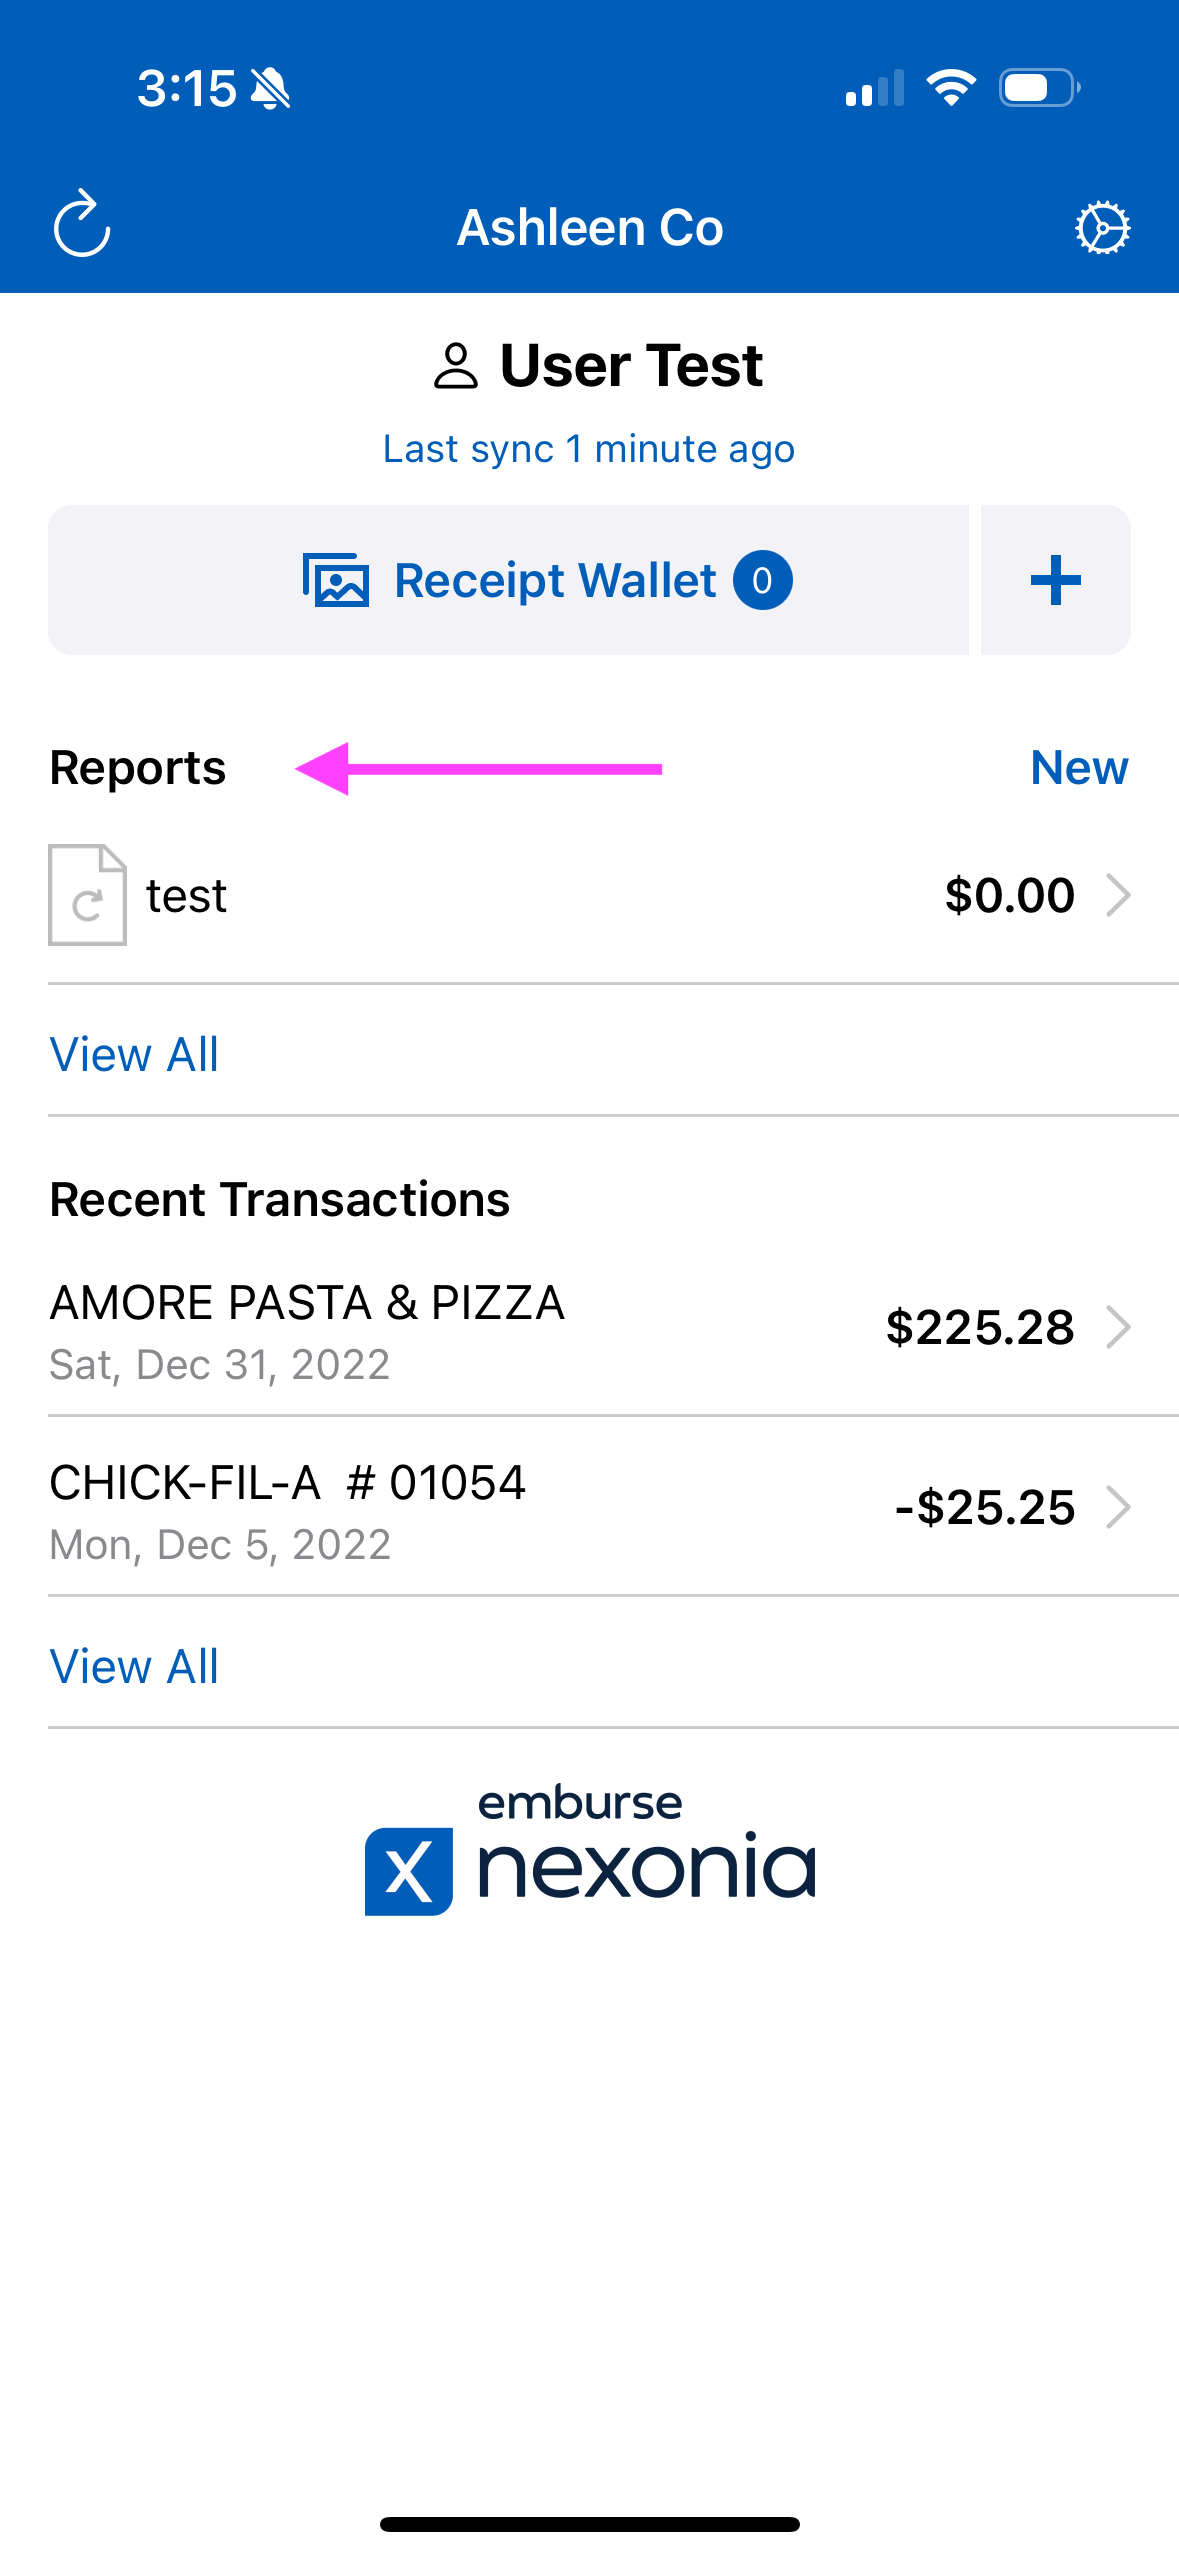1179x2556 pixels.
Task: Tap the Receipt Wallet count badge
Action: 763,580
